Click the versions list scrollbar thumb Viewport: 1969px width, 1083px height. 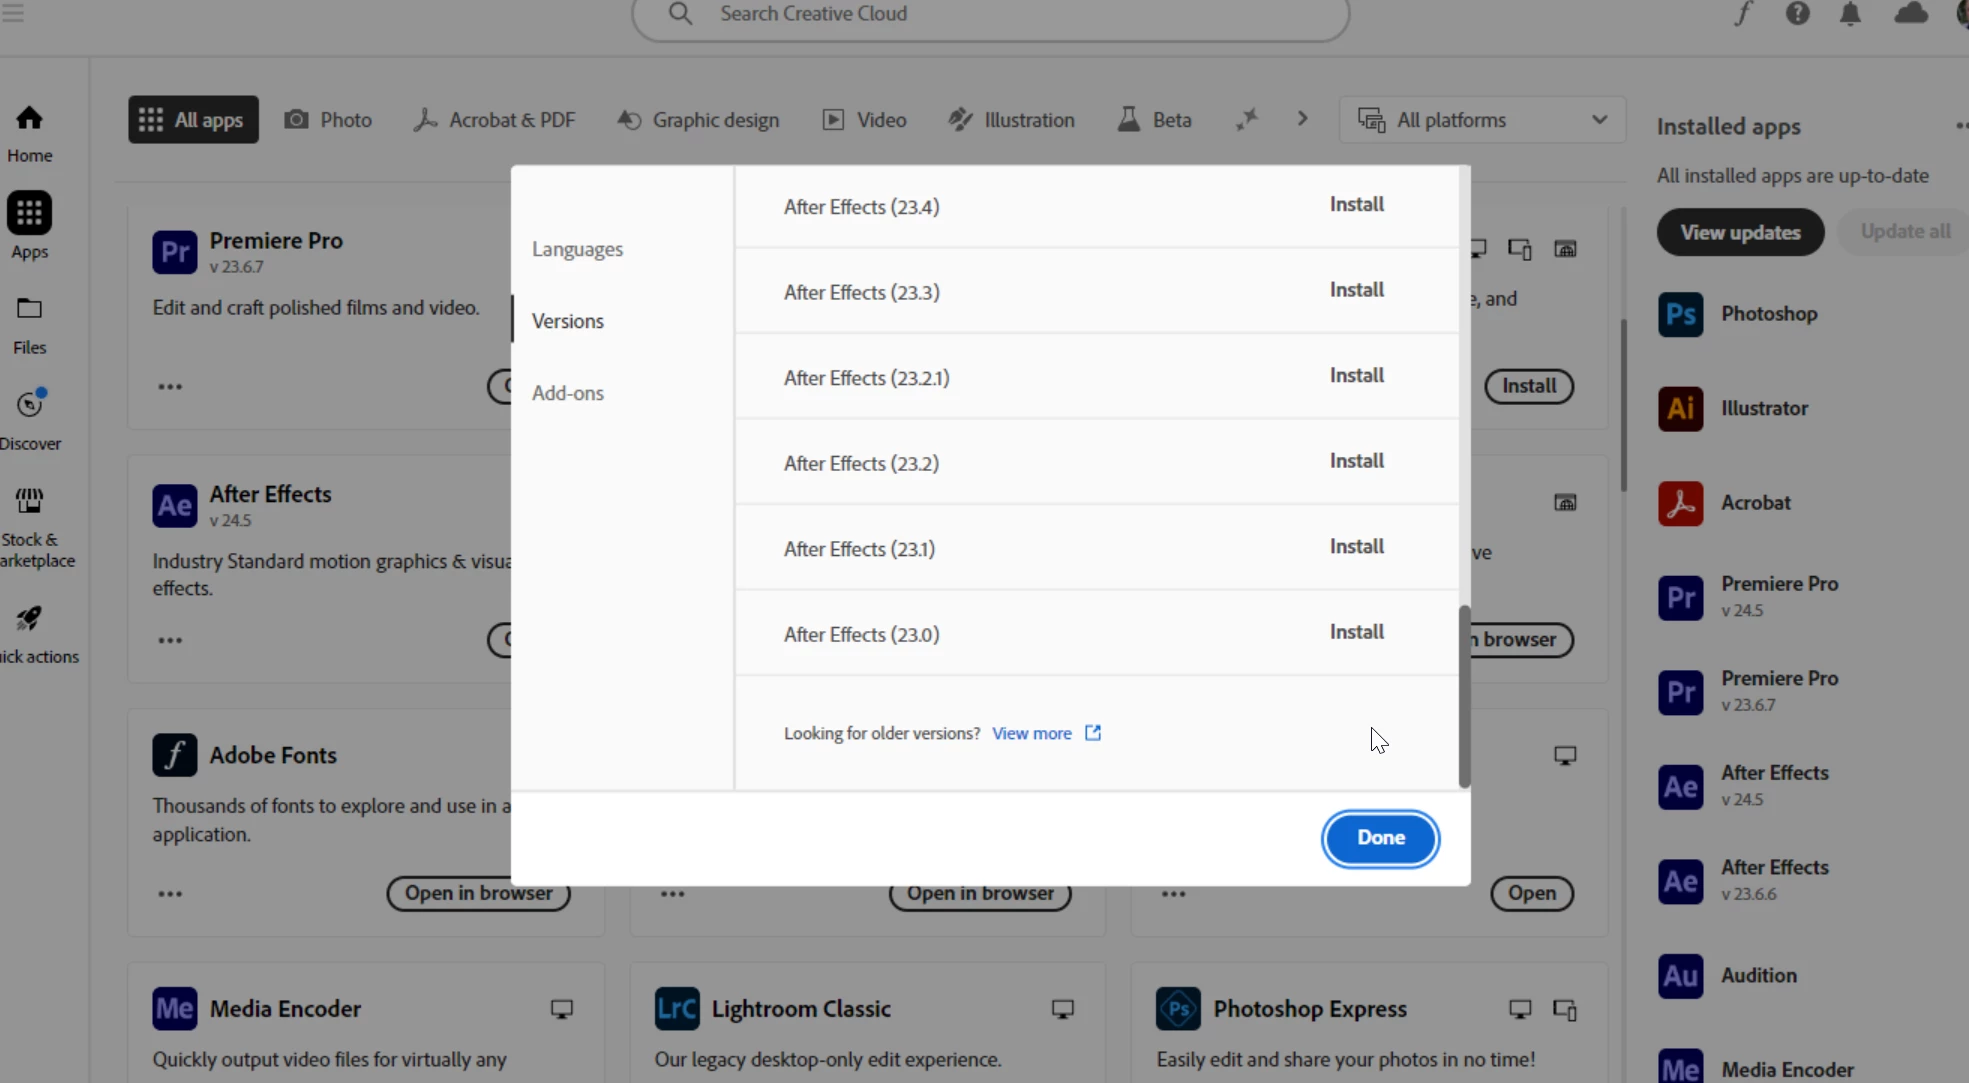click(x=1464, y=696)
